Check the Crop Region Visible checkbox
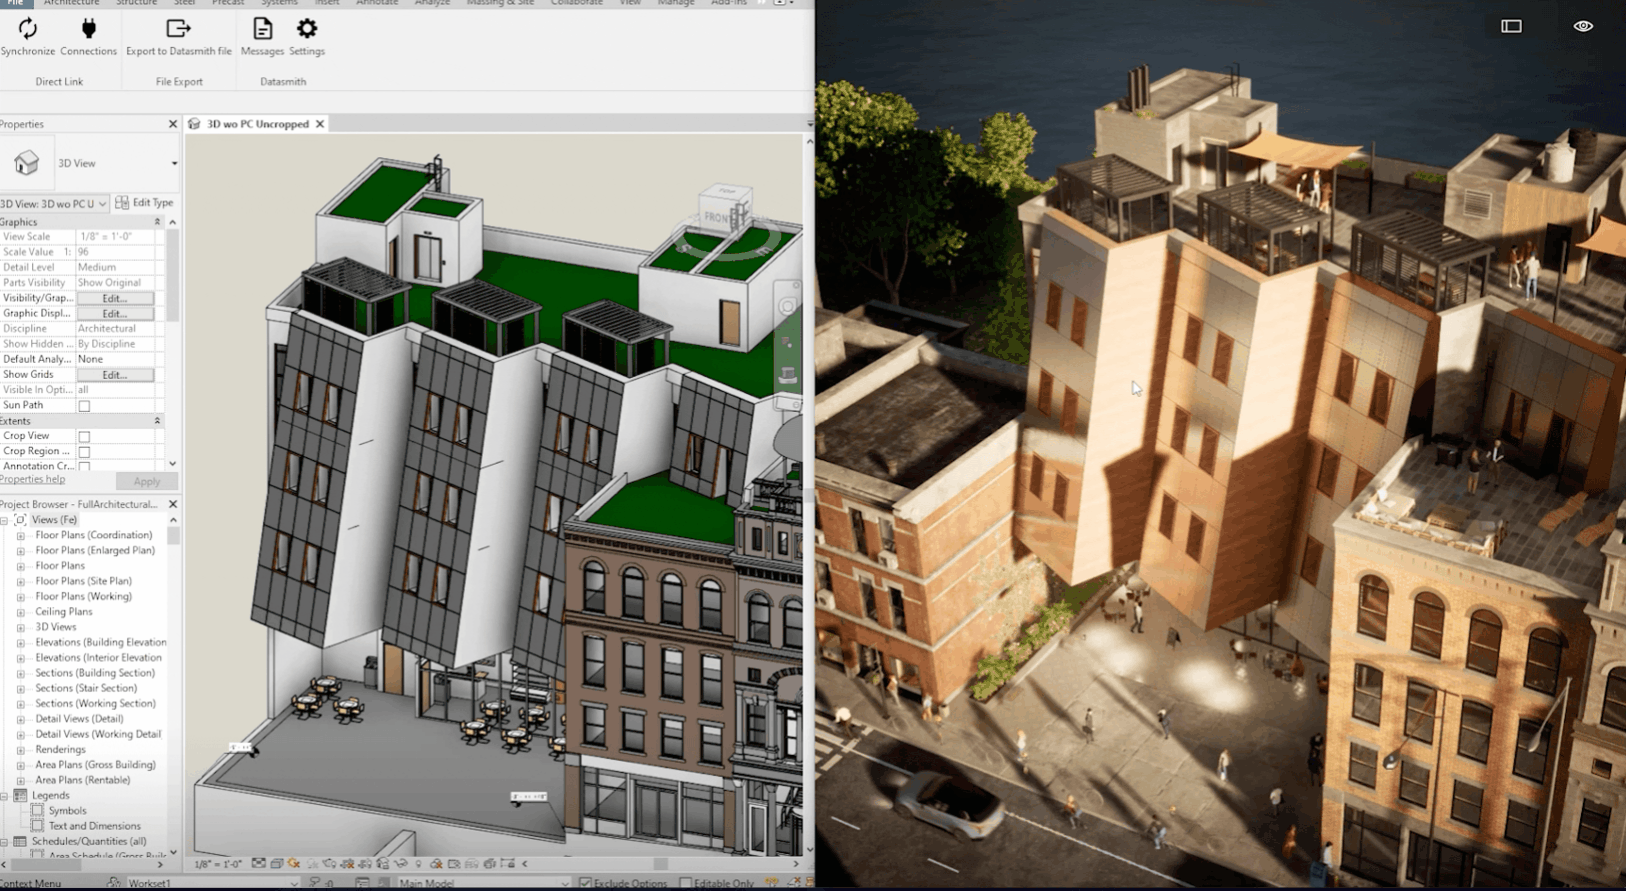This screenshot has width=1626, height=891. coord(84,452)
